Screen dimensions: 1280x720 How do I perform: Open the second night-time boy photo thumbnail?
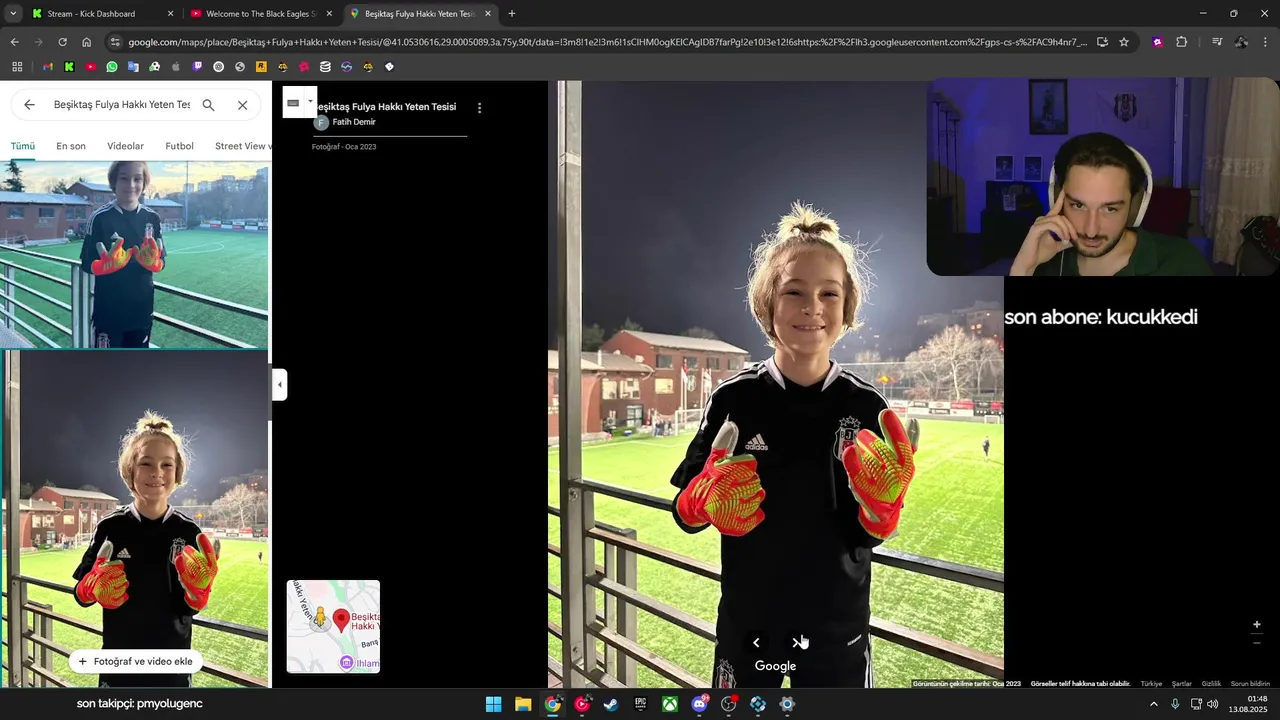(134, 519)
